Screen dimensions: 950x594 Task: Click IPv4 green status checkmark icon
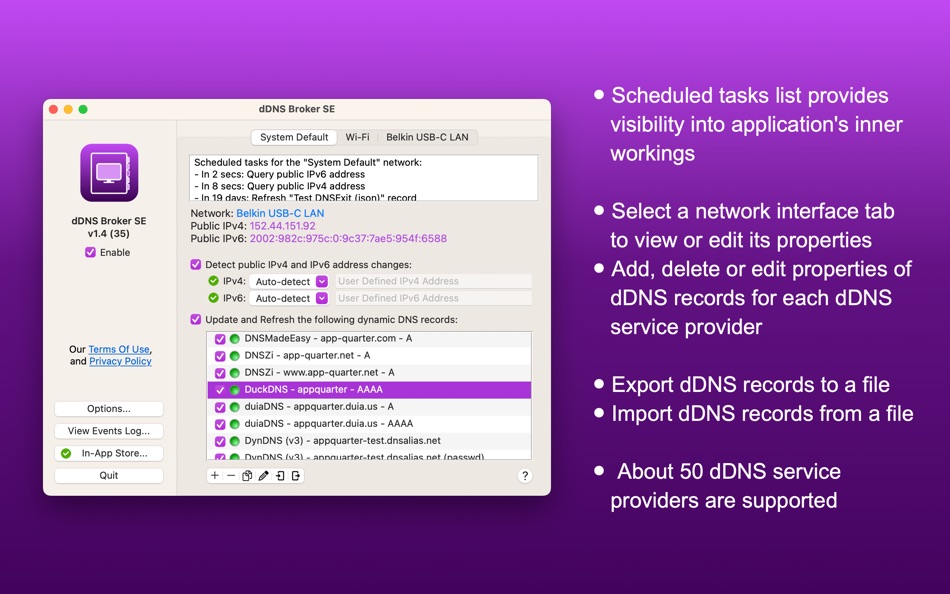(213, 281)
